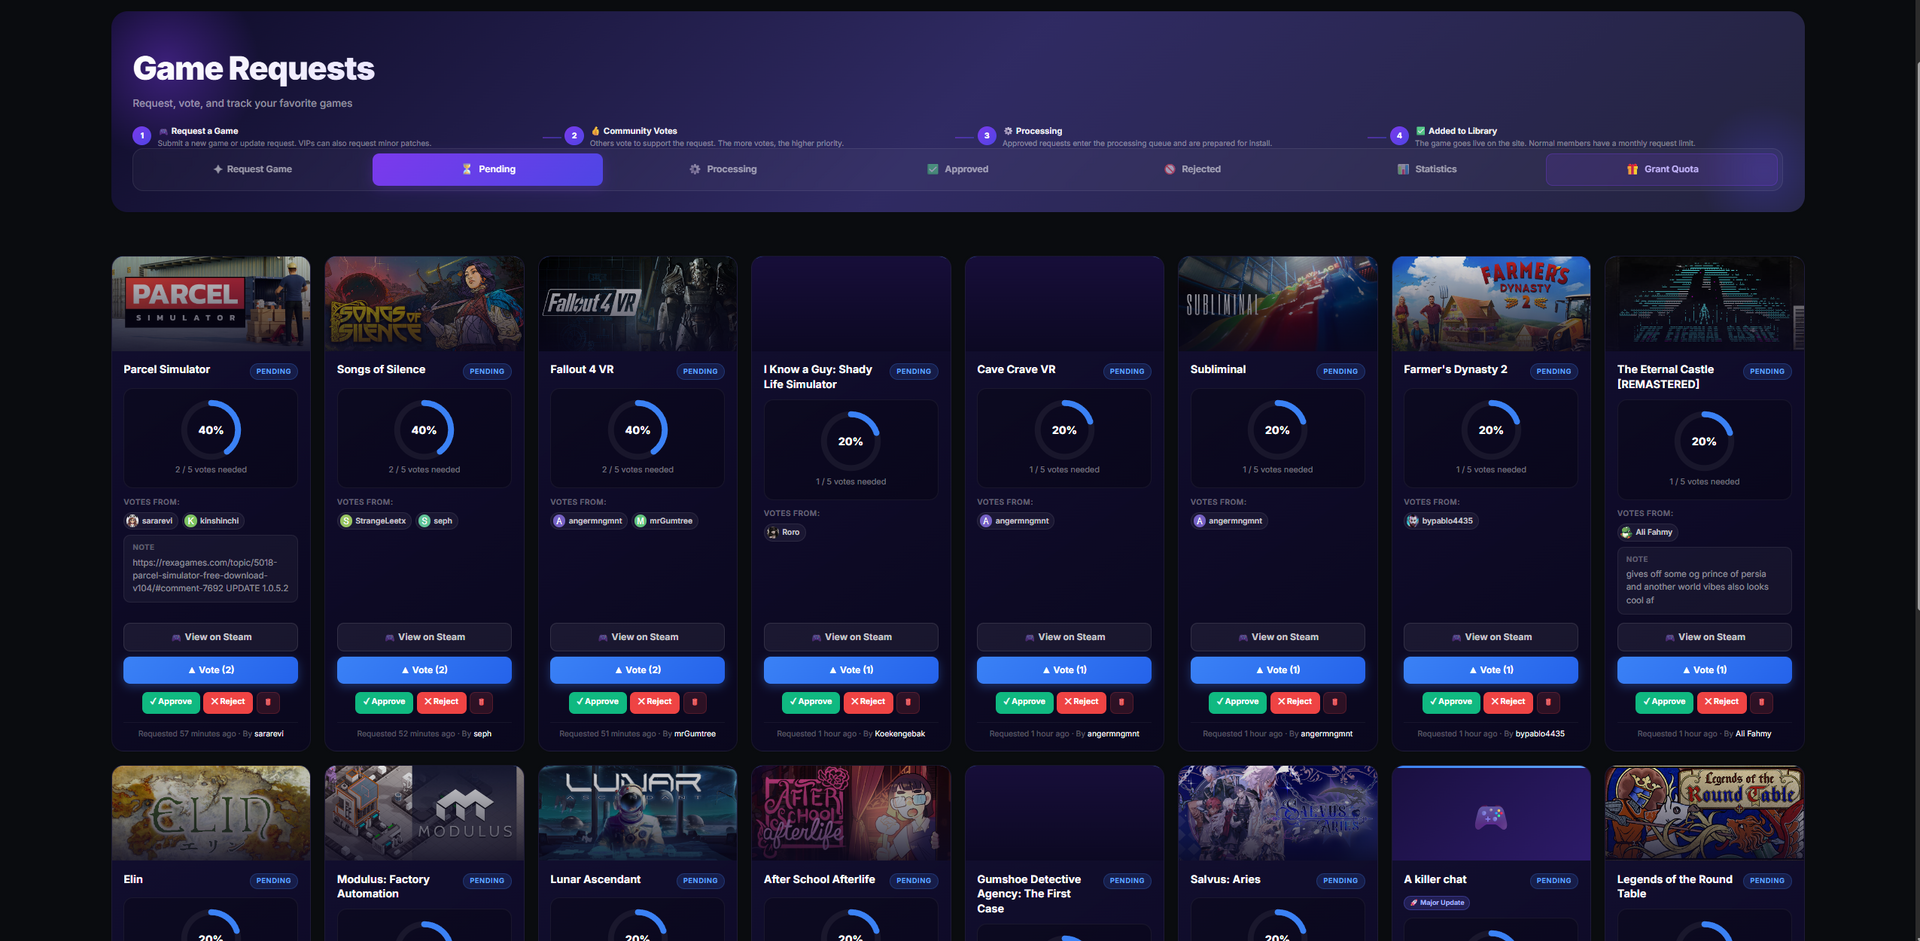Viewport: 1920px width, 941px height.
Task: Open the Farmer's Dynasty 2 cover image
Action: pyautogui.click(x=1491, y=303)
